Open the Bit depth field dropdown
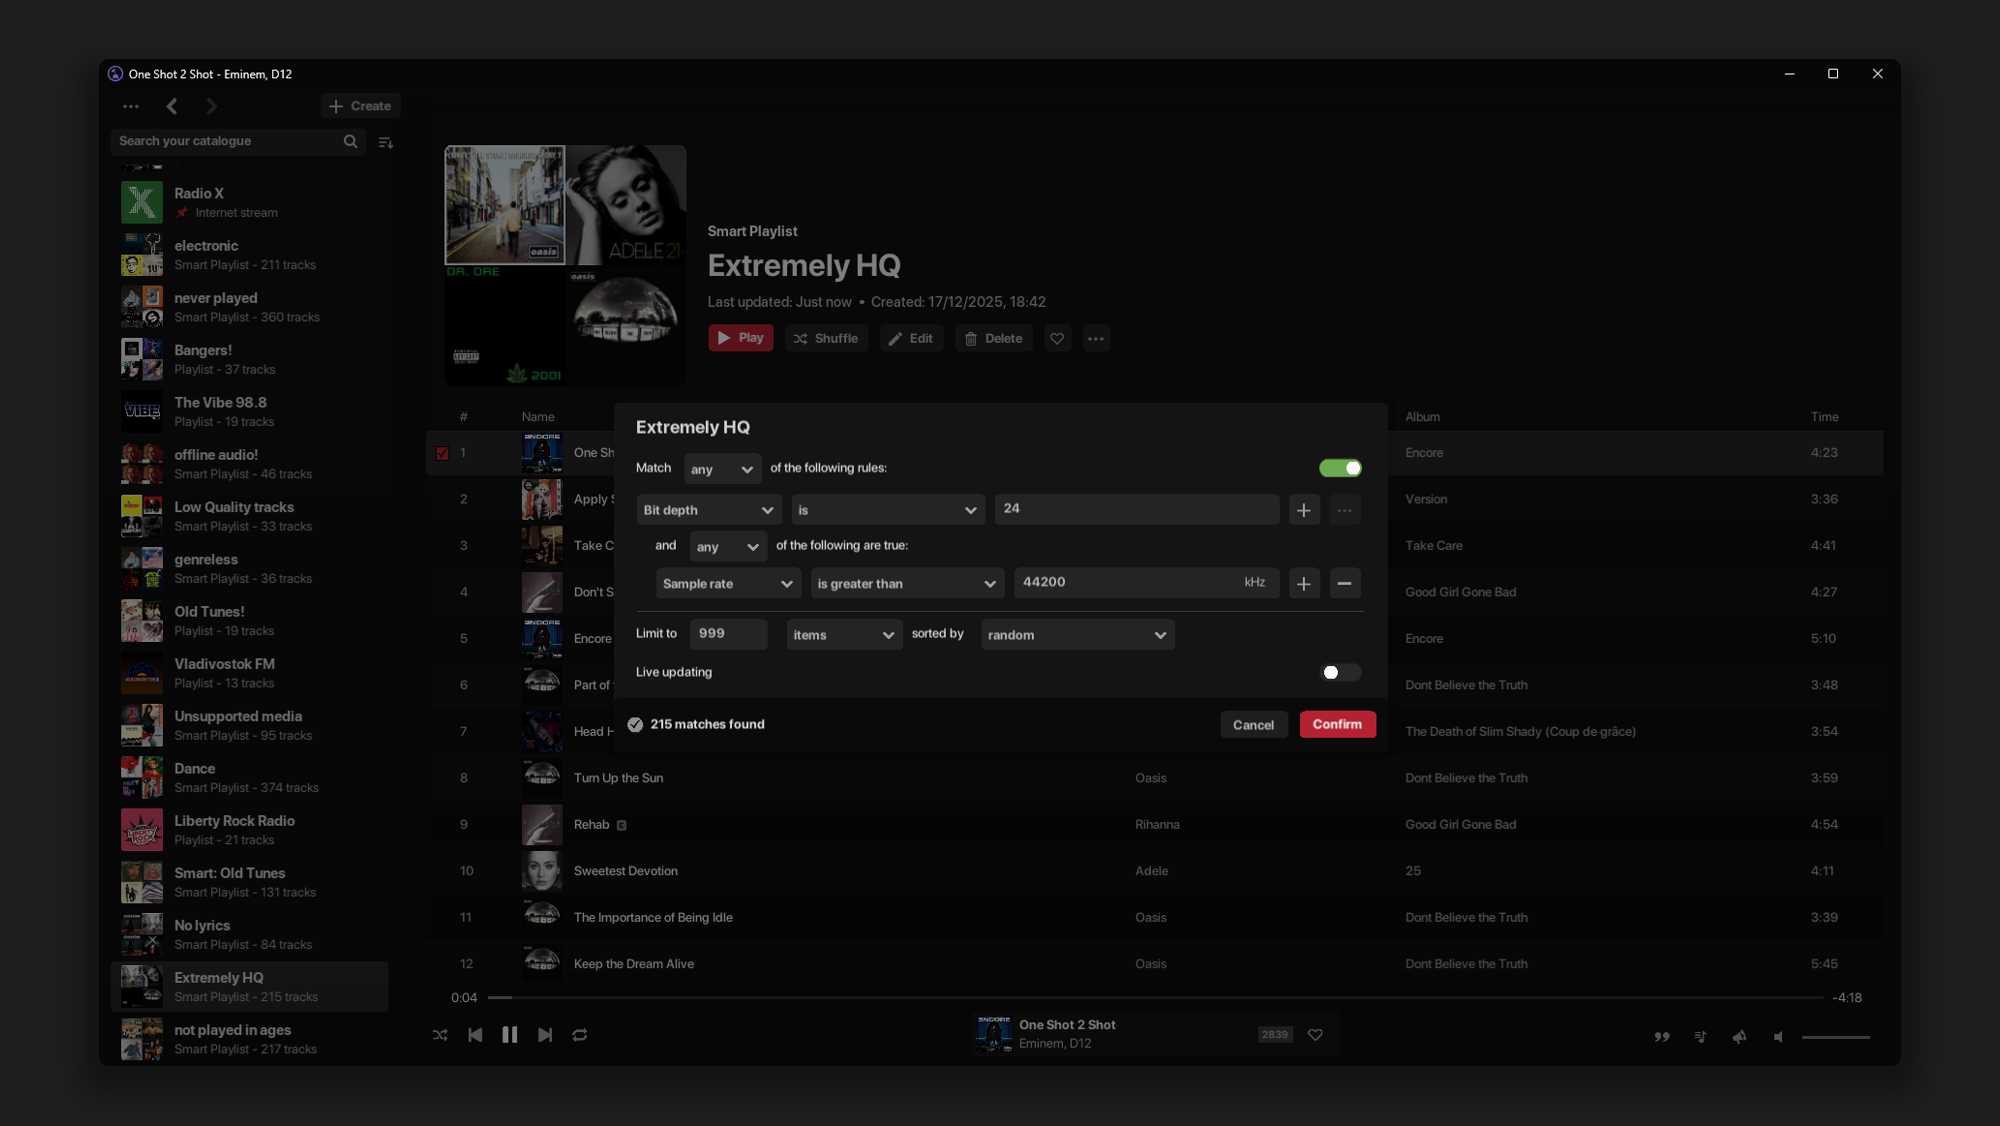2000x1126 pixels. pyautogui.click(x=708, y=510)
